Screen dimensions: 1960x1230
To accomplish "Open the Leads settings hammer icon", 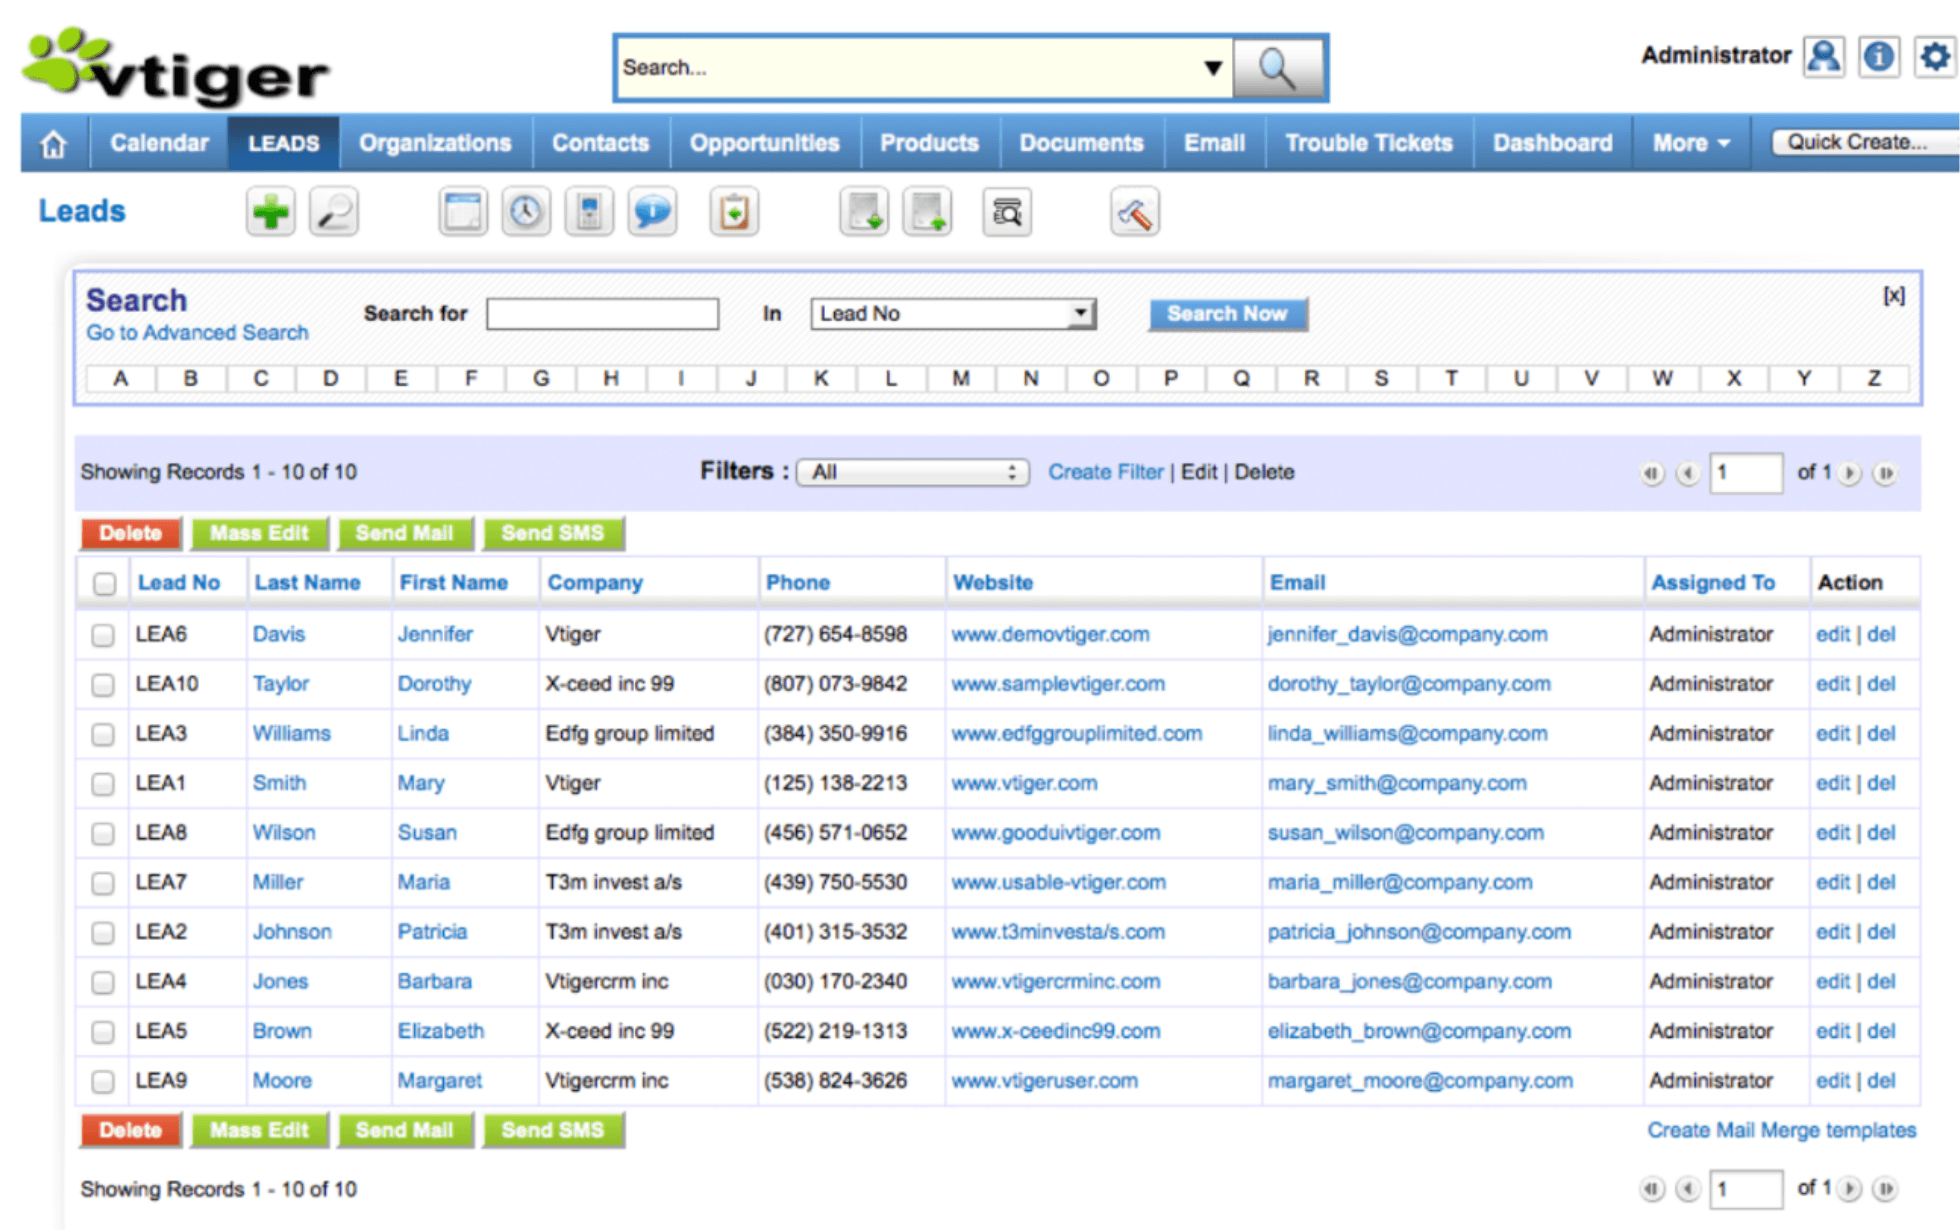I will point(1135,212).
